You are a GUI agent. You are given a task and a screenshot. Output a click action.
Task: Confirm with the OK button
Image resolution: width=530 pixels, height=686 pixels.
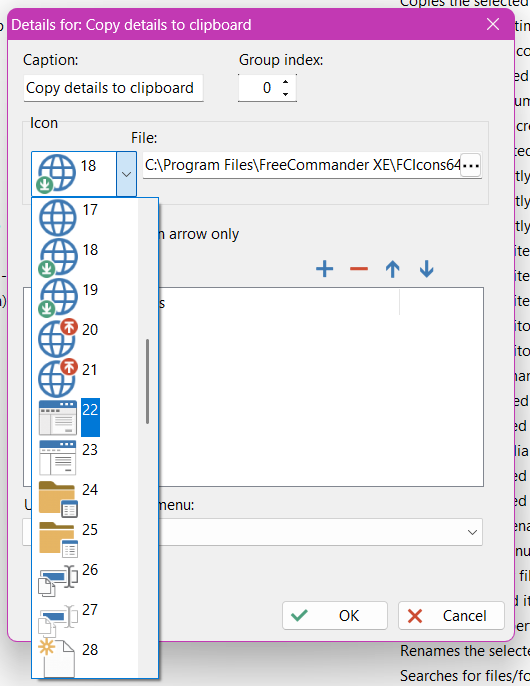tap(335, 616)
